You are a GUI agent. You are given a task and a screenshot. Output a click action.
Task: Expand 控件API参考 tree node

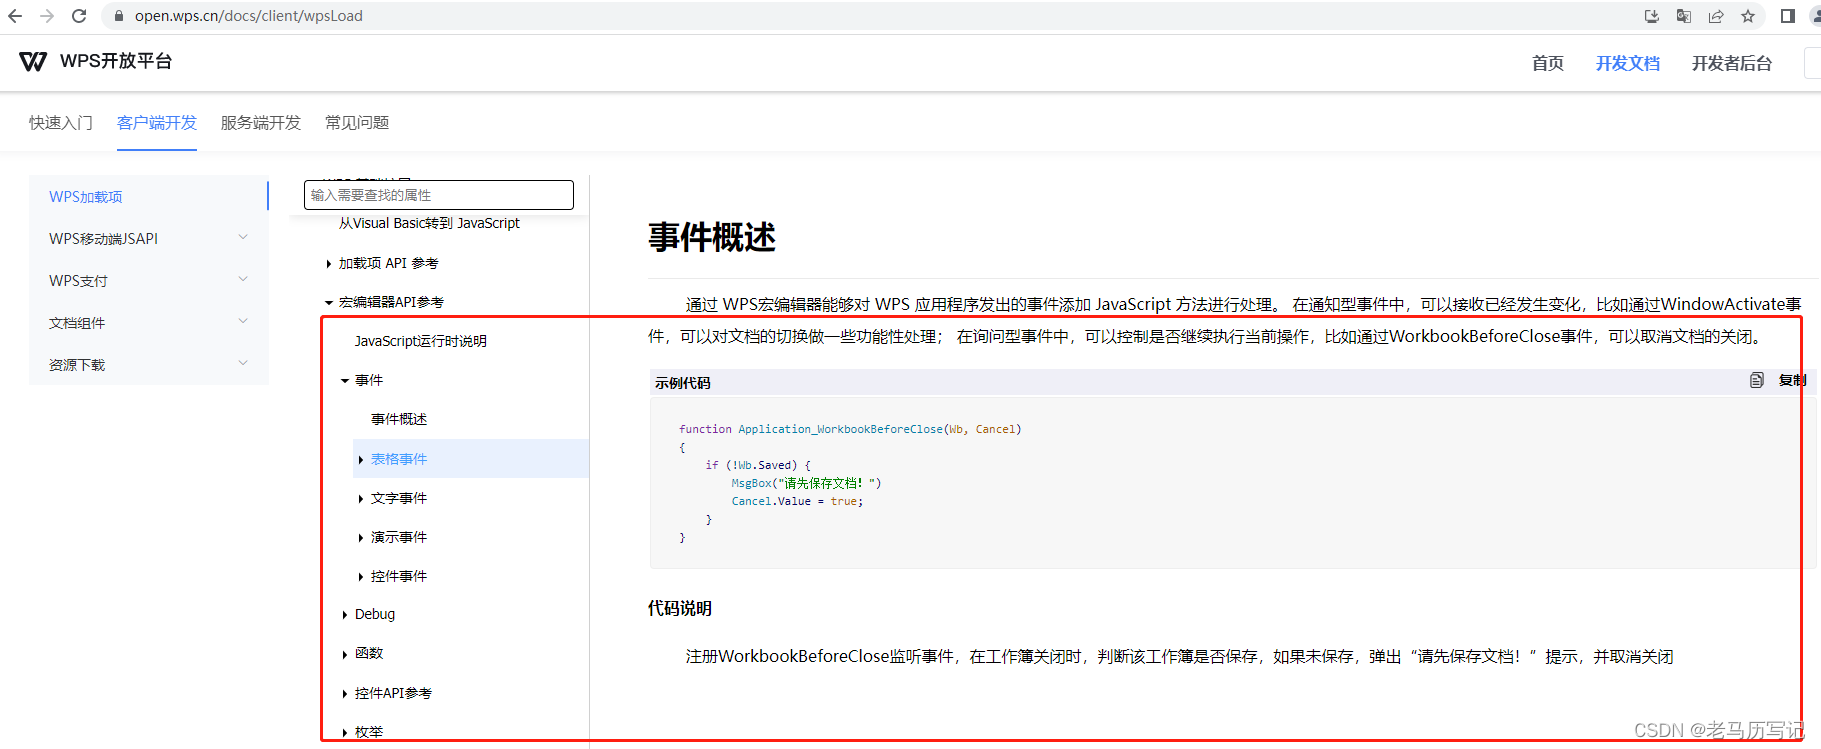pyautogui.click(x=345, y=694)
